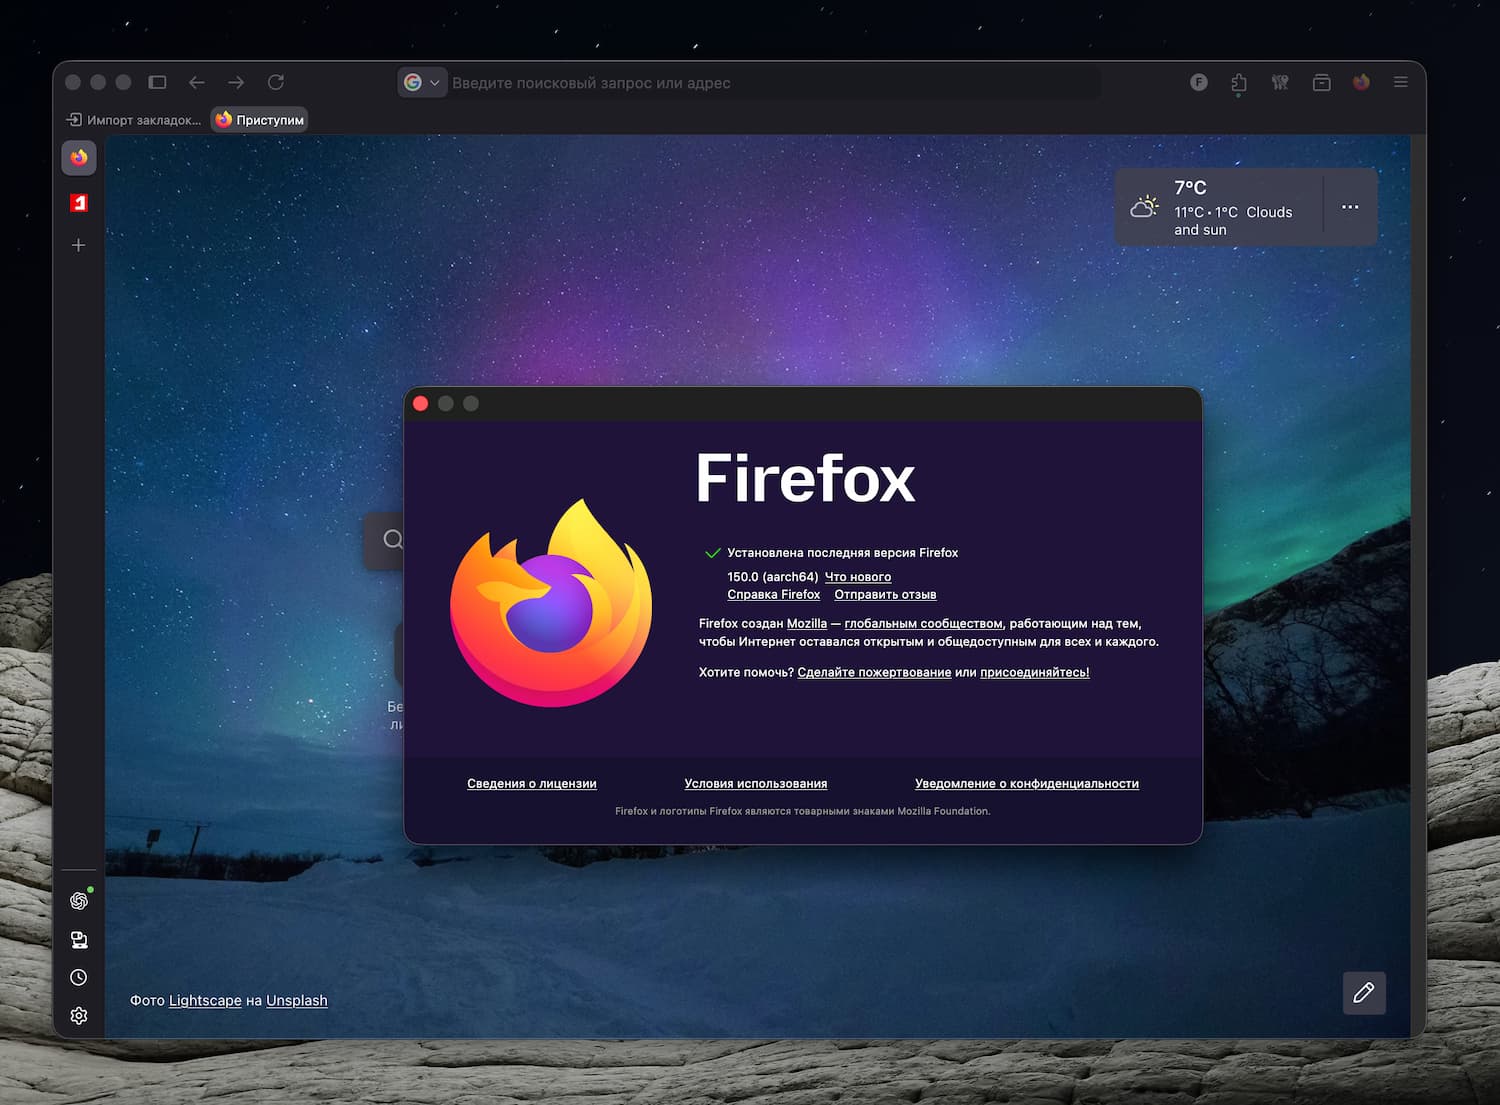Open Уведомление о конфиденциальности link

pyautogui.click(x=1026, y=784)
